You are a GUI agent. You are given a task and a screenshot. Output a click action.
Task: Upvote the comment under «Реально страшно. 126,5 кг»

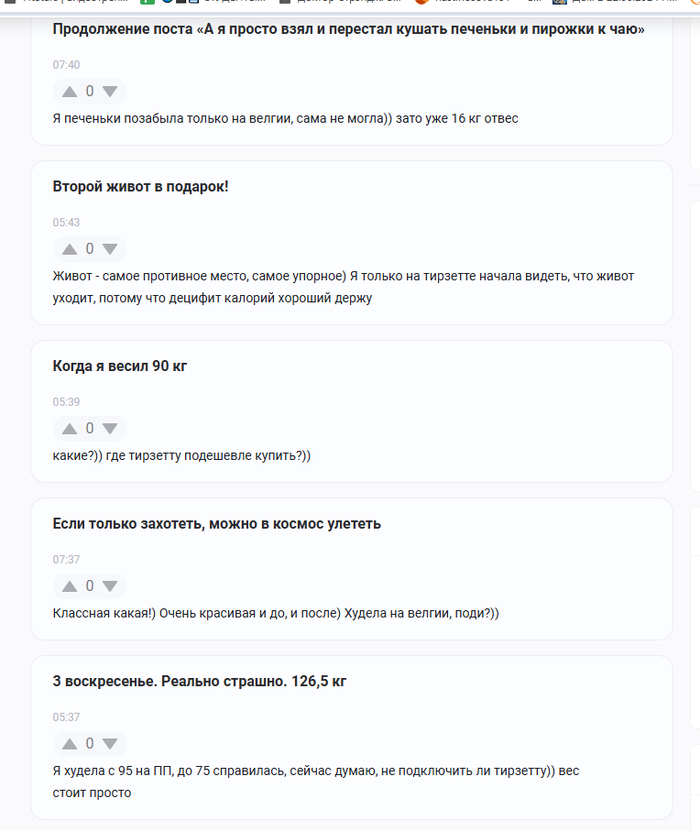69,744
